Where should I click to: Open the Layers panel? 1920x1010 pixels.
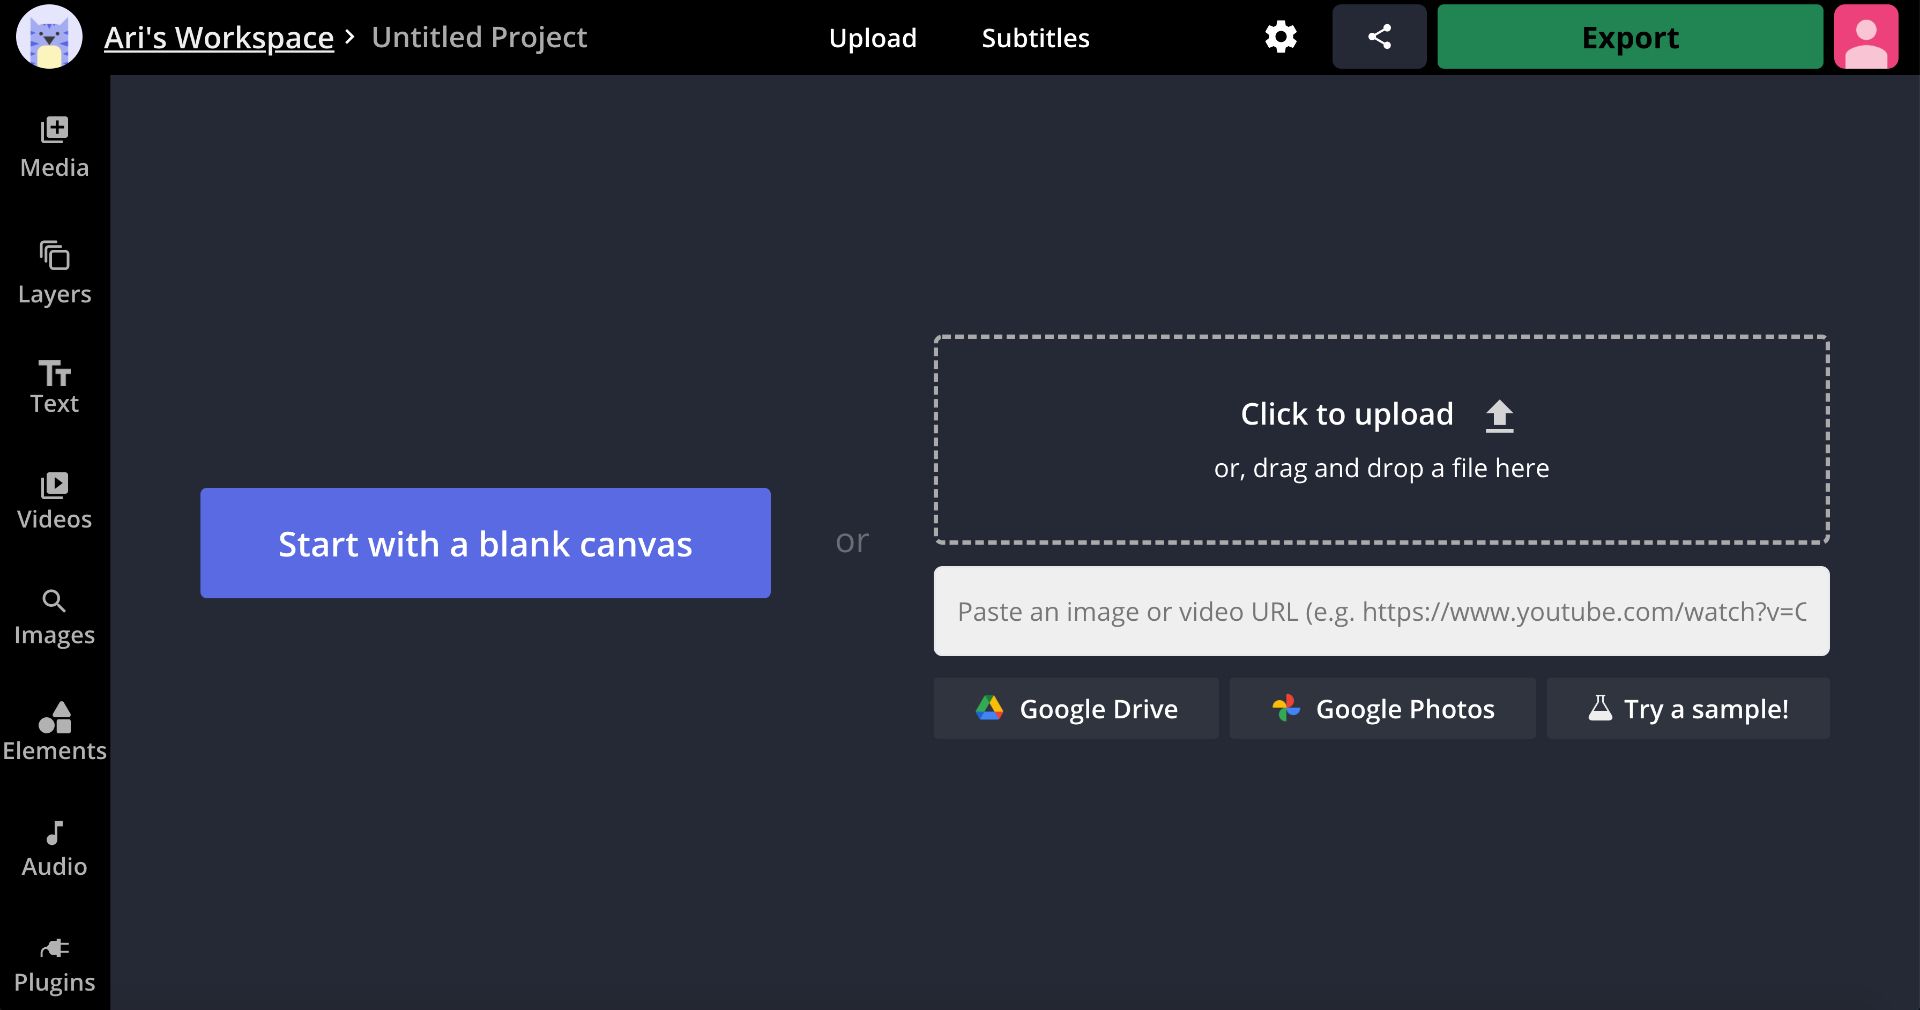coord(54,273)
